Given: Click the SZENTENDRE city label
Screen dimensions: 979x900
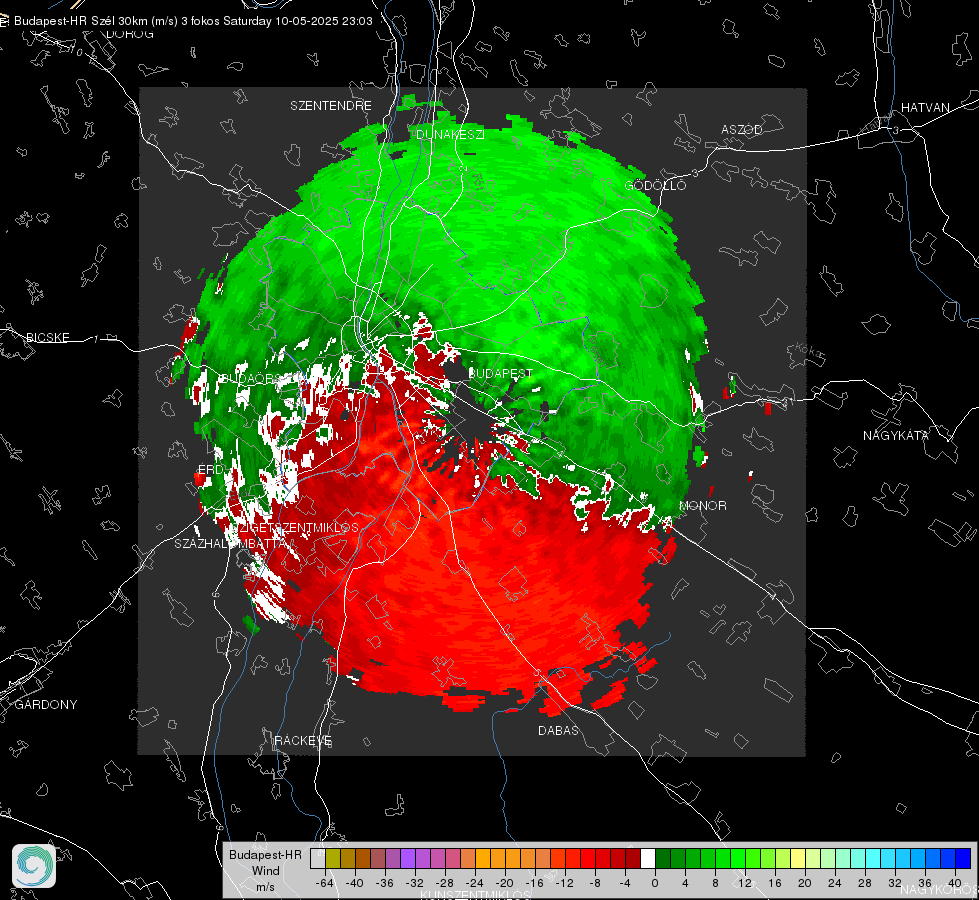Looking at the screenshot, I should [x=331, y=106].
